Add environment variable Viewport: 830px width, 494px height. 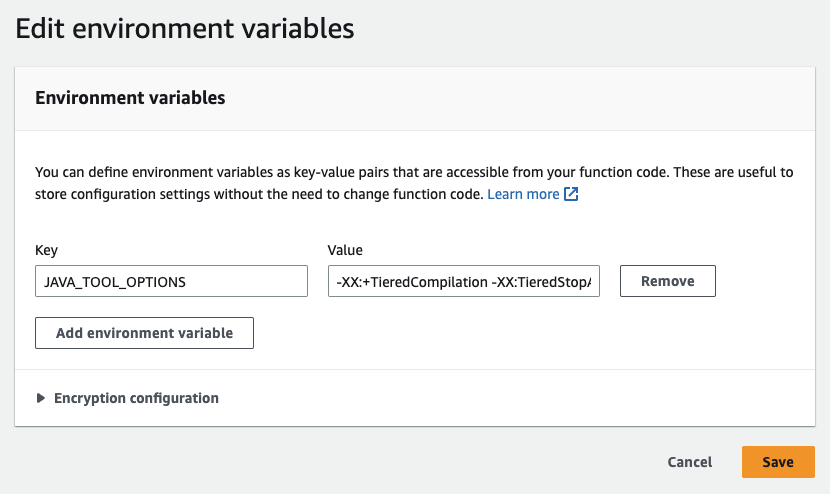pos(144,333)
